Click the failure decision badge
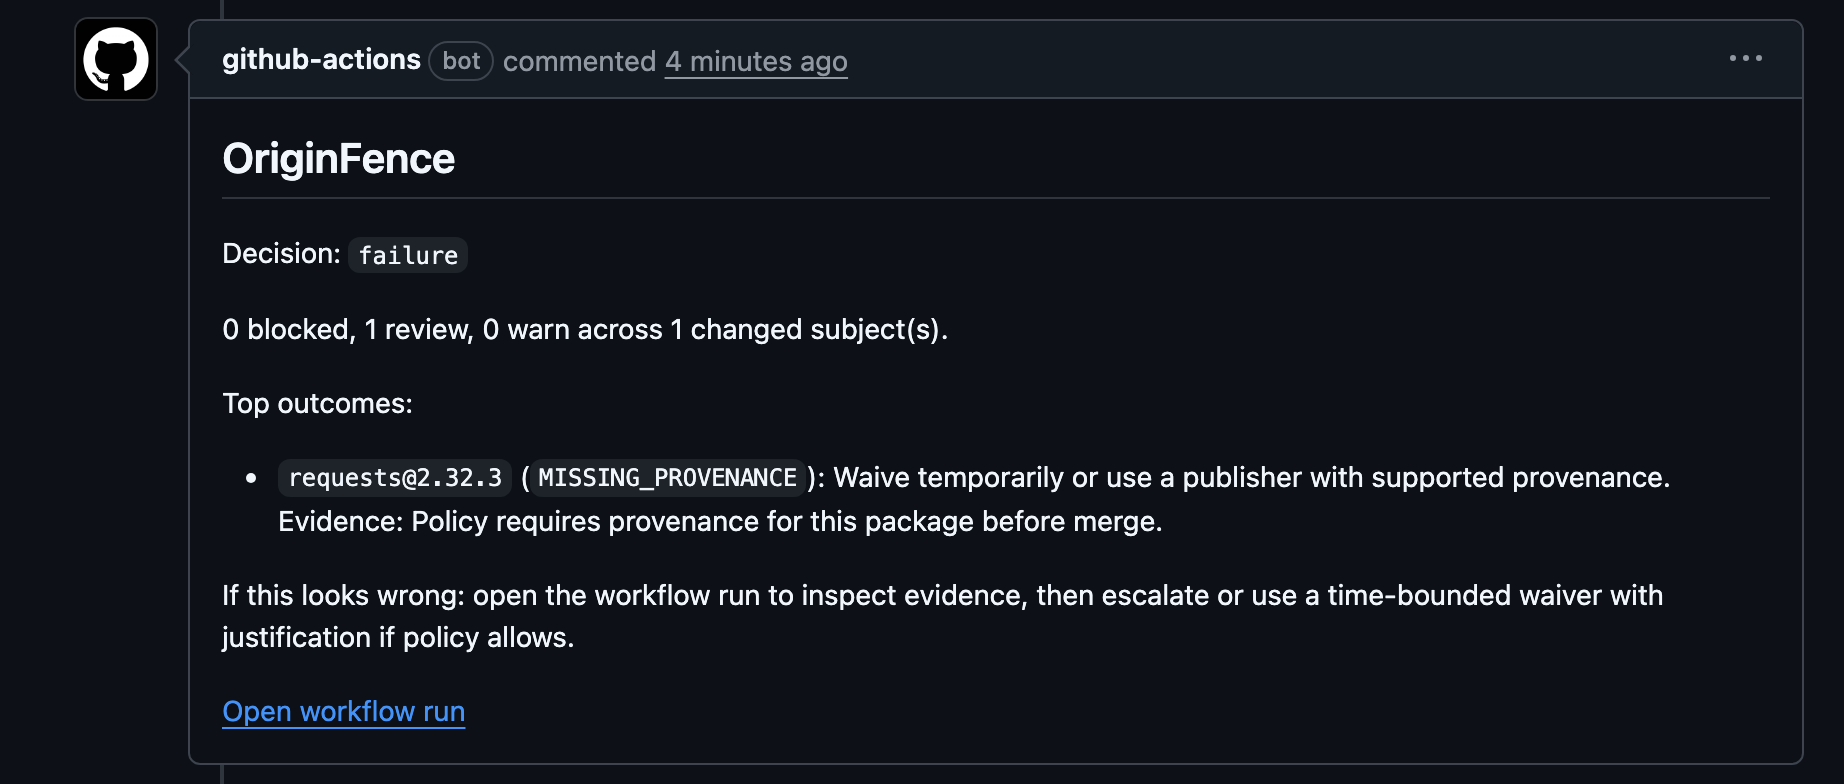The image size is (1844, 784). pyautogui.click(x=407, y=255)
